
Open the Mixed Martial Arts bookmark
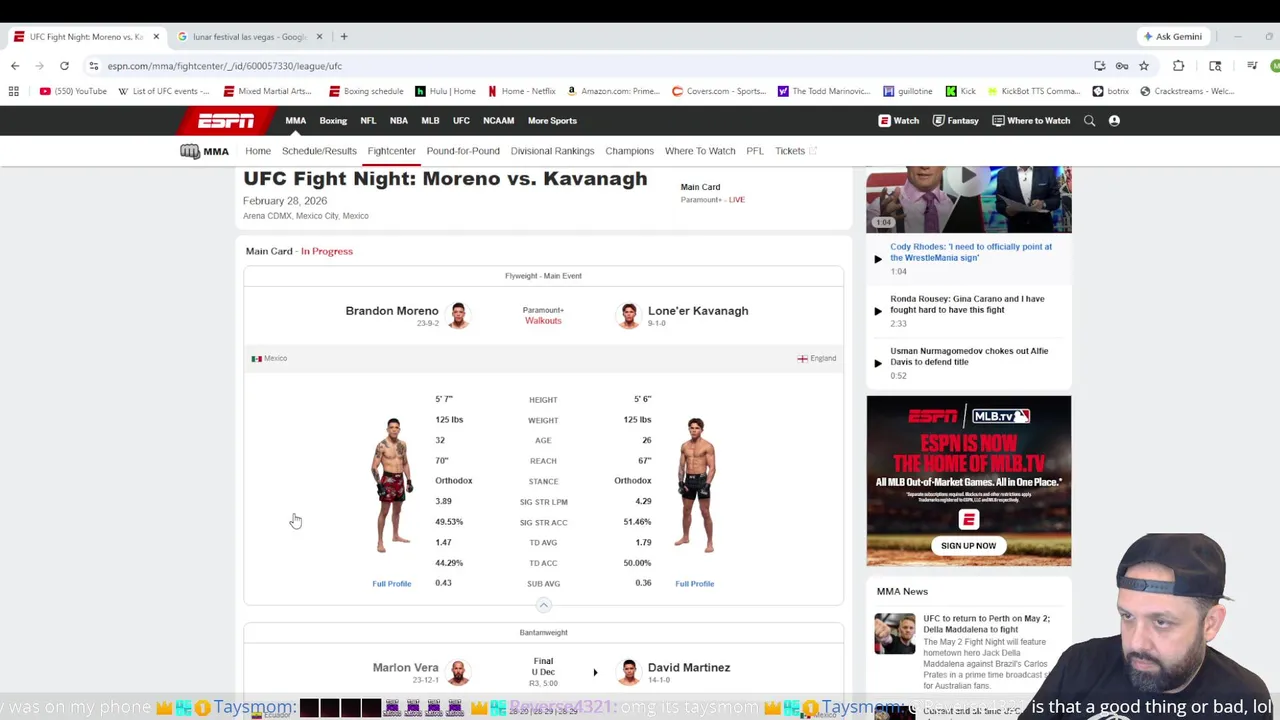pyautogui.click(x=268, y=91)
